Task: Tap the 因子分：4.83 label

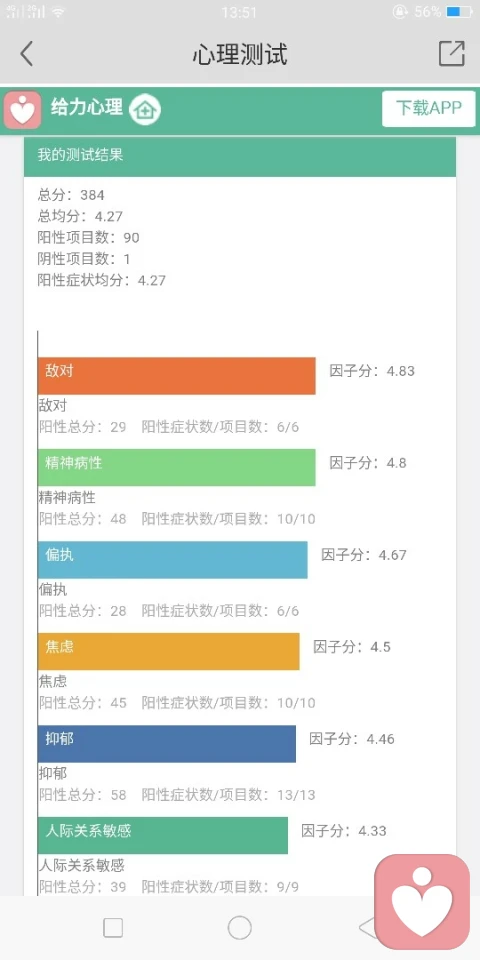Action: pos(372,371)
